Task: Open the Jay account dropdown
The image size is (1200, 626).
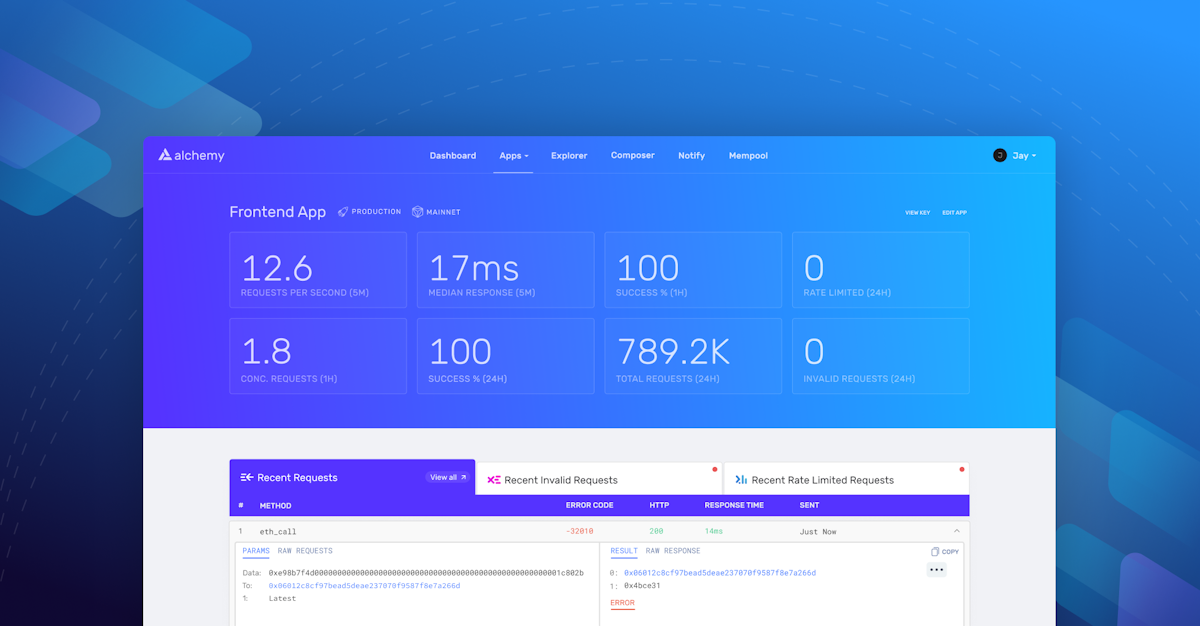Action: (x=1022, y=155)
